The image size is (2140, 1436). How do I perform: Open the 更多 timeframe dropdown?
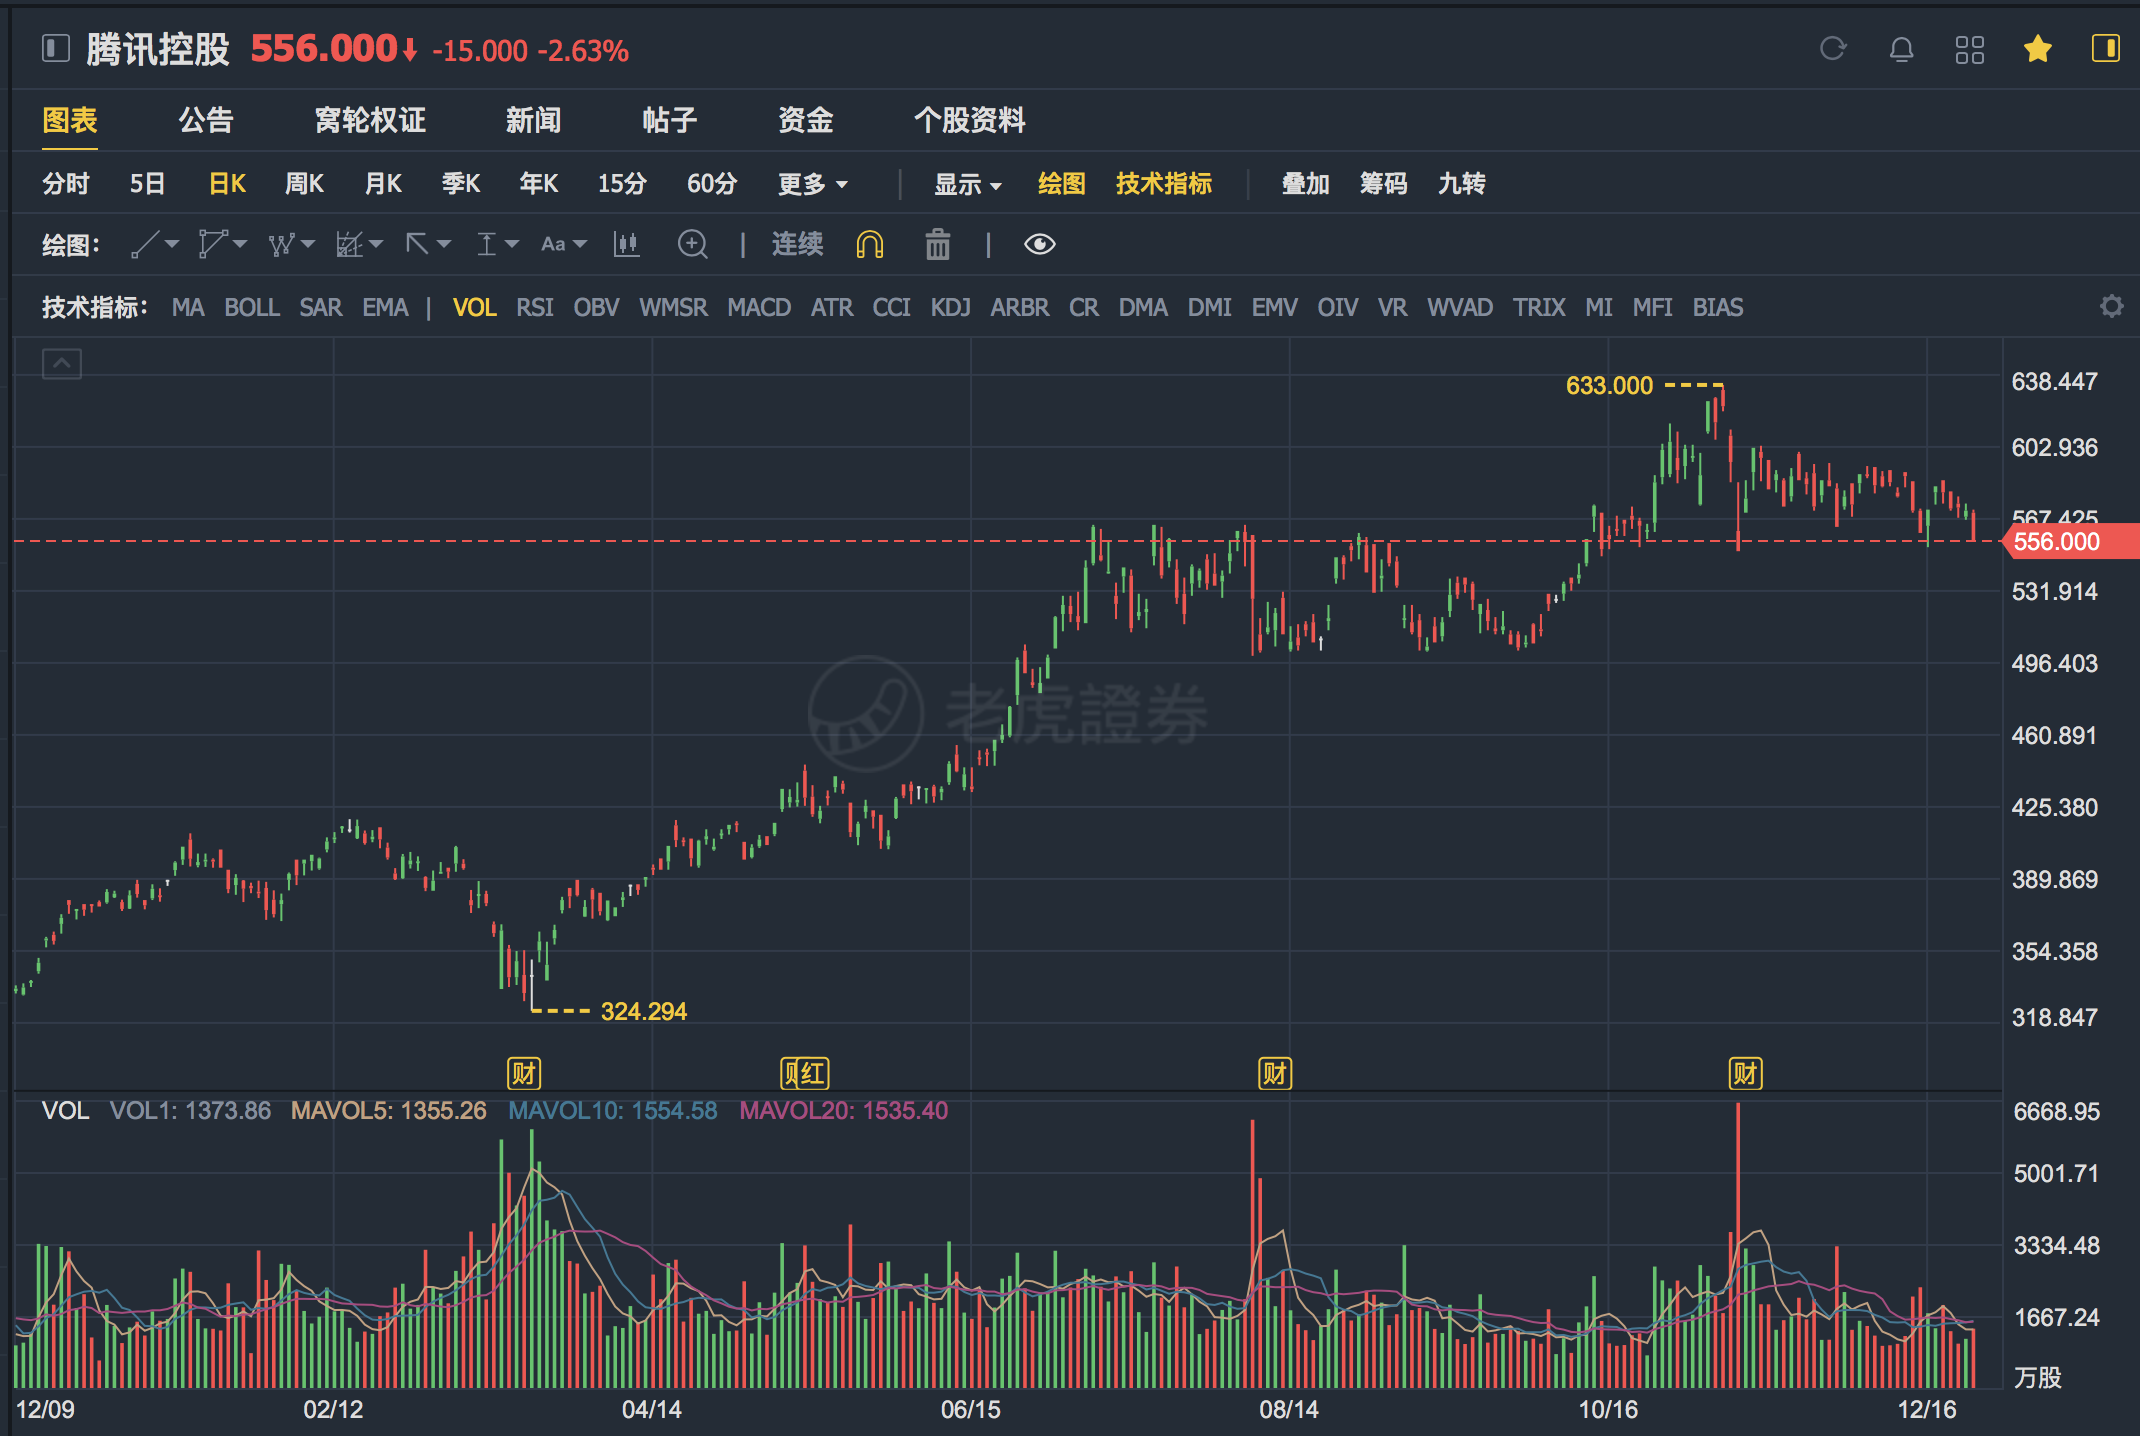click(813, 184)
